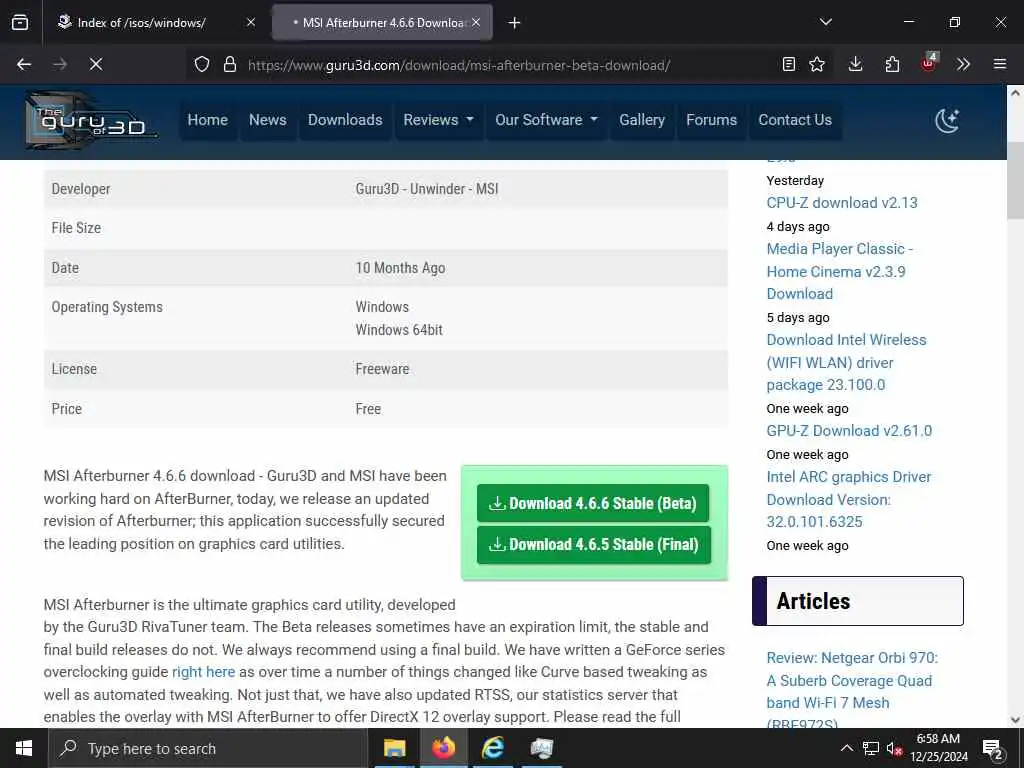Click the scrollbar down arrow

click(1015, 720)
